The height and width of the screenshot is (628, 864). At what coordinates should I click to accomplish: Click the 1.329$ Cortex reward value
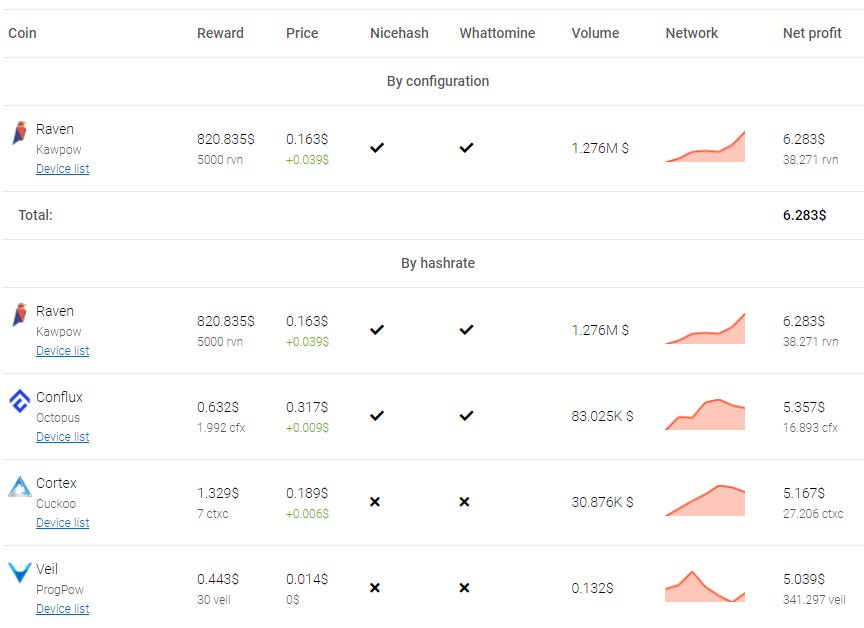(x=218, y=493)
